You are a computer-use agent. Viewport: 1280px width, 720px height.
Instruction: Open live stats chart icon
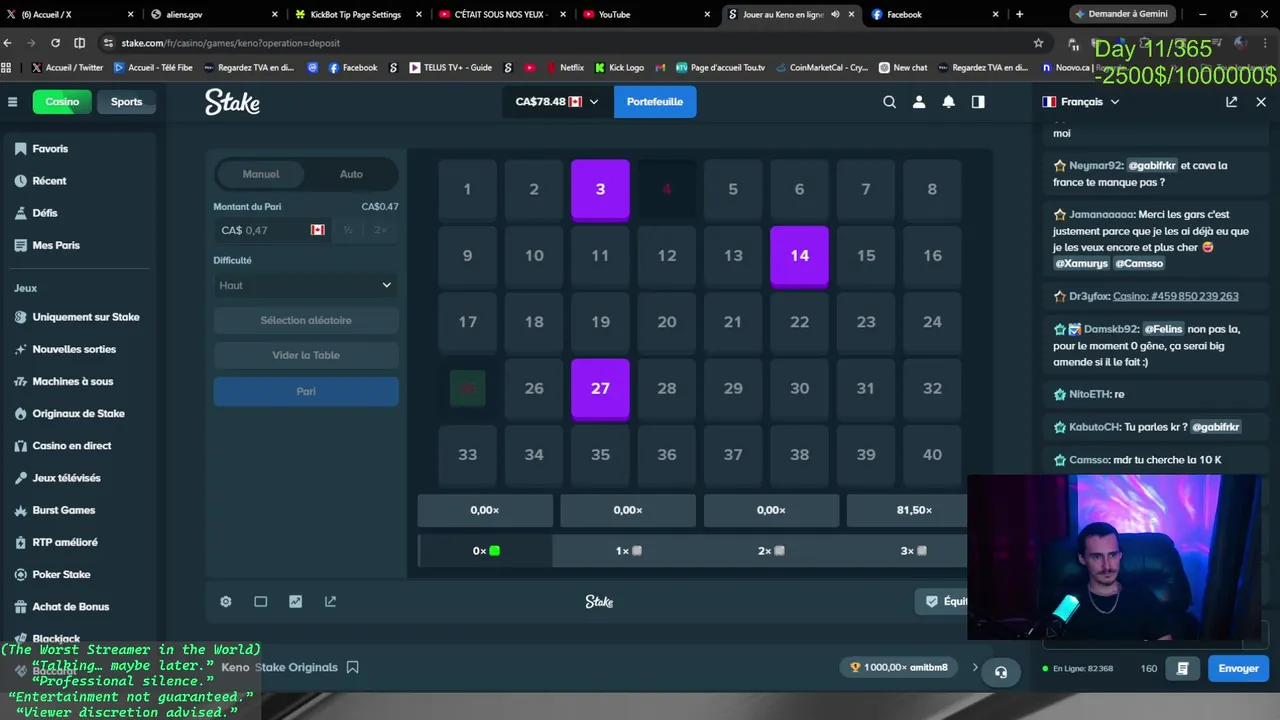(x=295, y=602)
